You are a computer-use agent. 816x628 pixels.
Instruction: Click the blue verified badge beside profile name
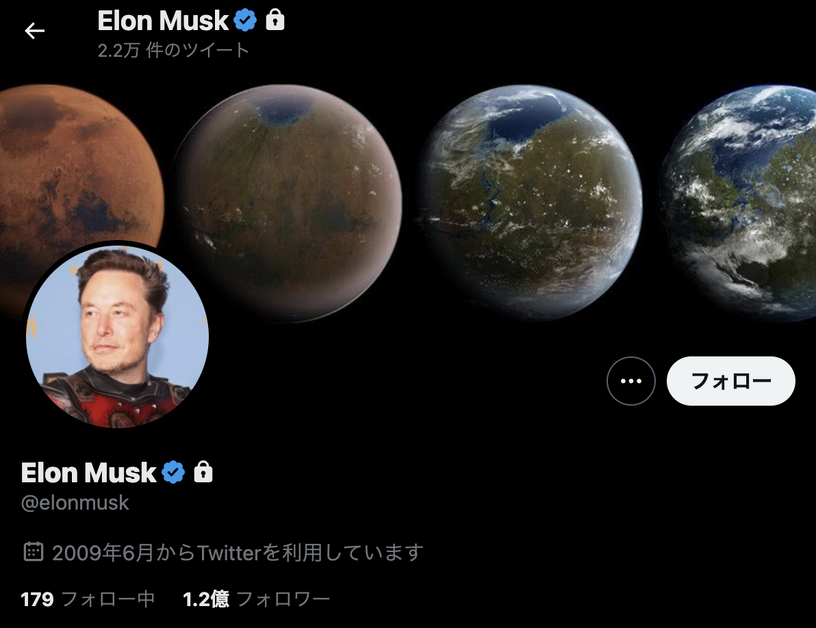[173, 472]
